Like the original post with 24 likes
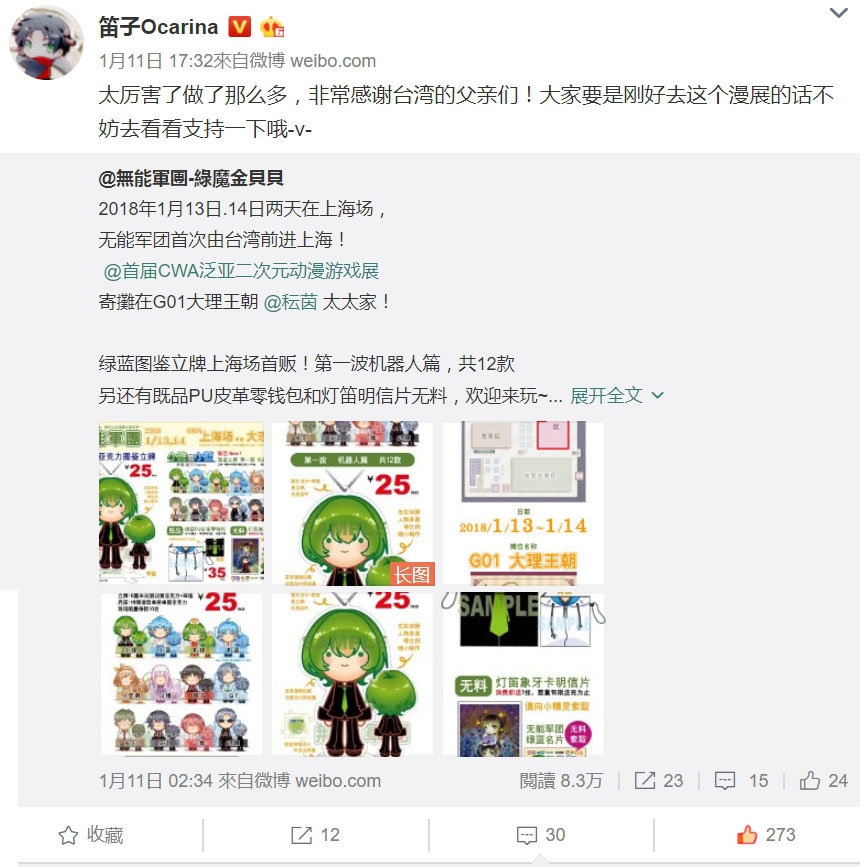The height and width of the screenshot is (867, 860). [x=823, y=781]
